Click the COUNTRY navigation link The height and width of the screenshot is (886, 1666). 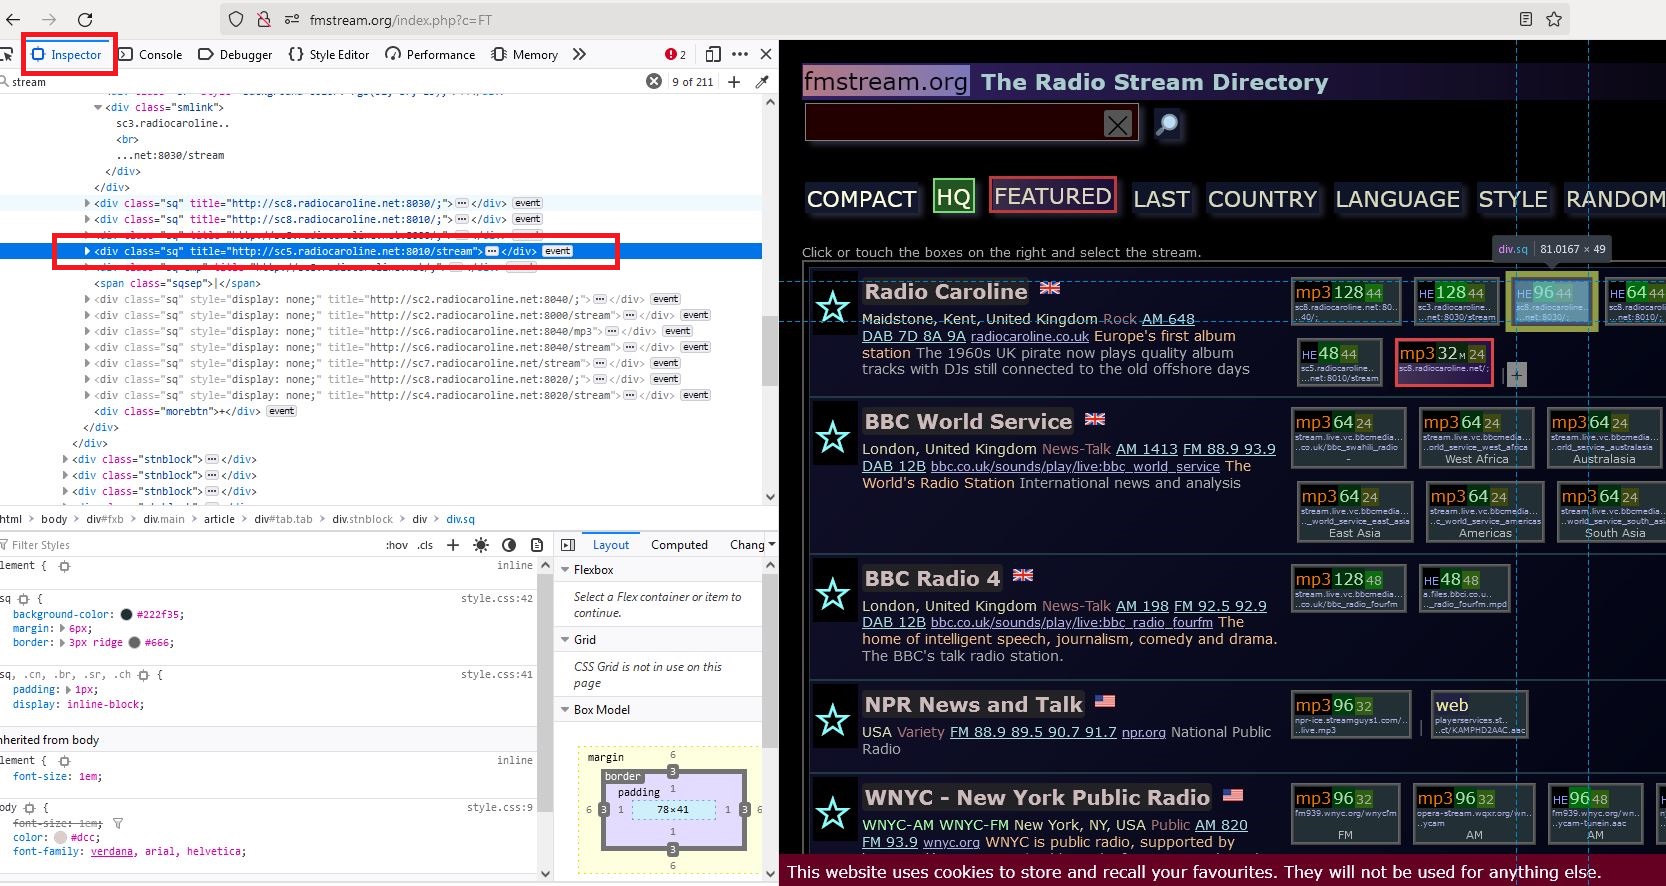[x=1262, y=199]
